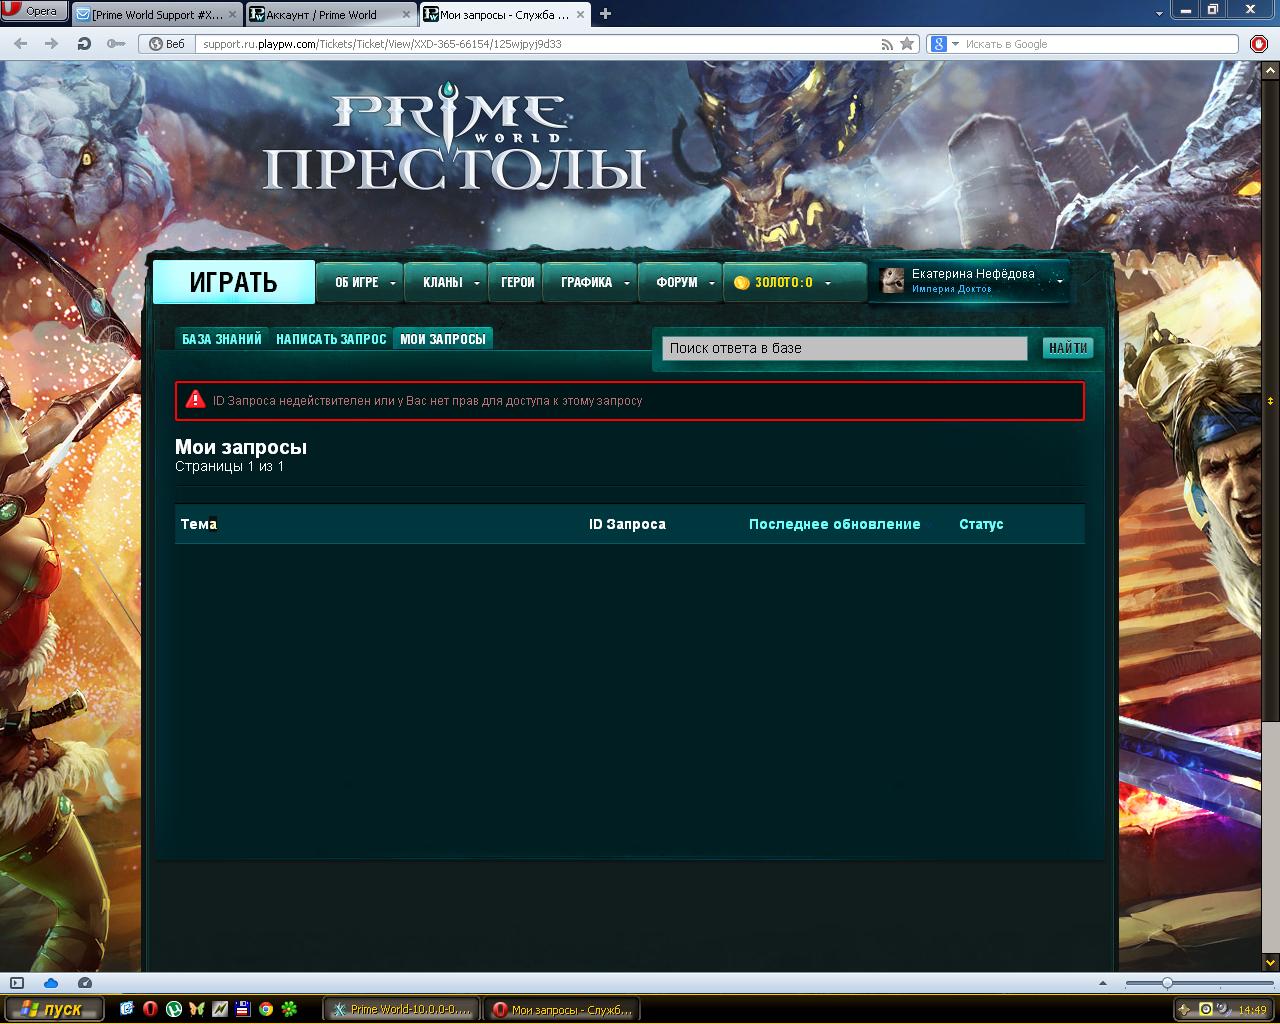This screenshot has height=1024, width=1280.
Task: Click the Екатерина Нефёдова profile name
Action: click(973, 274)
